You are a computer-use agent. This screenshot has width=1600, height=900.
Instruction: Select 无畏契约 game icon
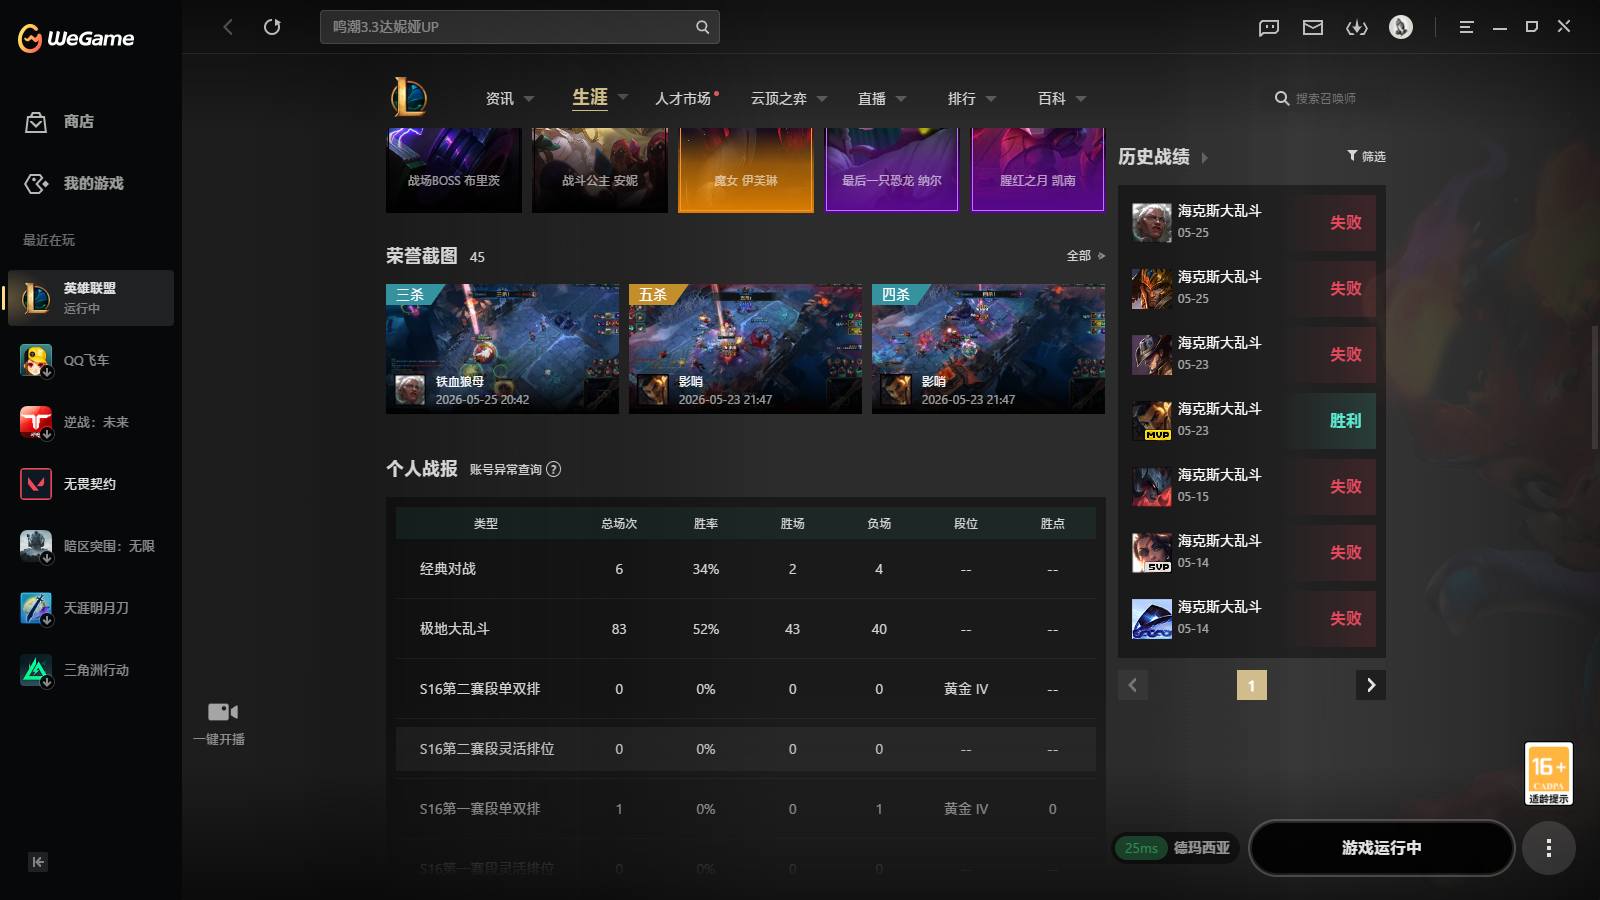[x=36, y=484]
